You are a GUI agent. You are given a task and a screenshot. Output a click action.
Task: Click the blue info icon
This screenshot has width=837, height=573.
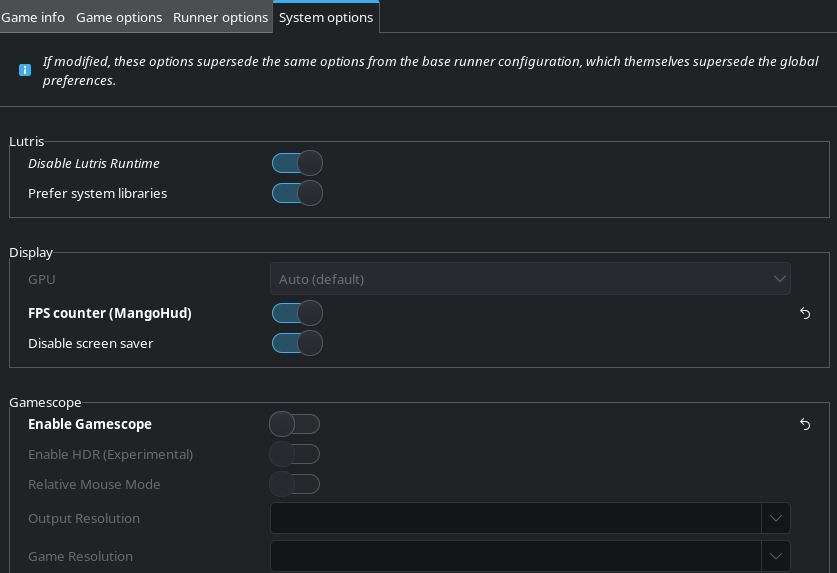(25, 70)
